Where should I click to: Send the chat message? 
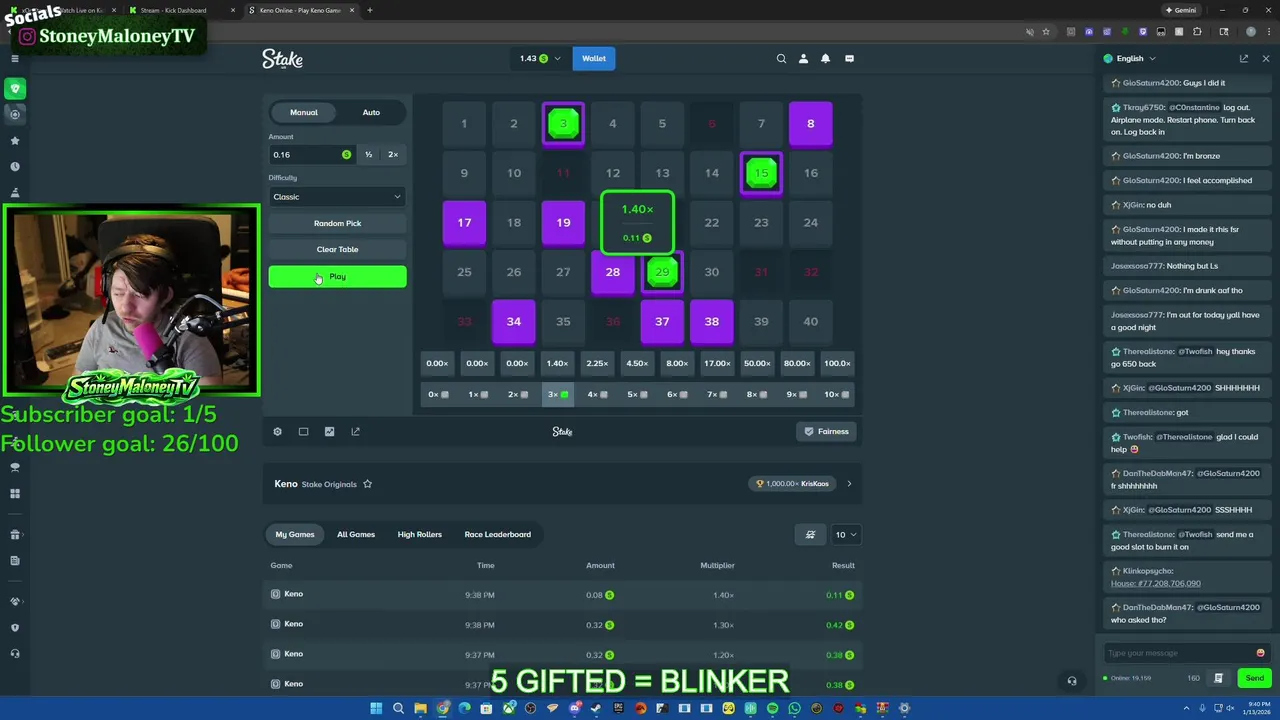[x=1254, y=678]
